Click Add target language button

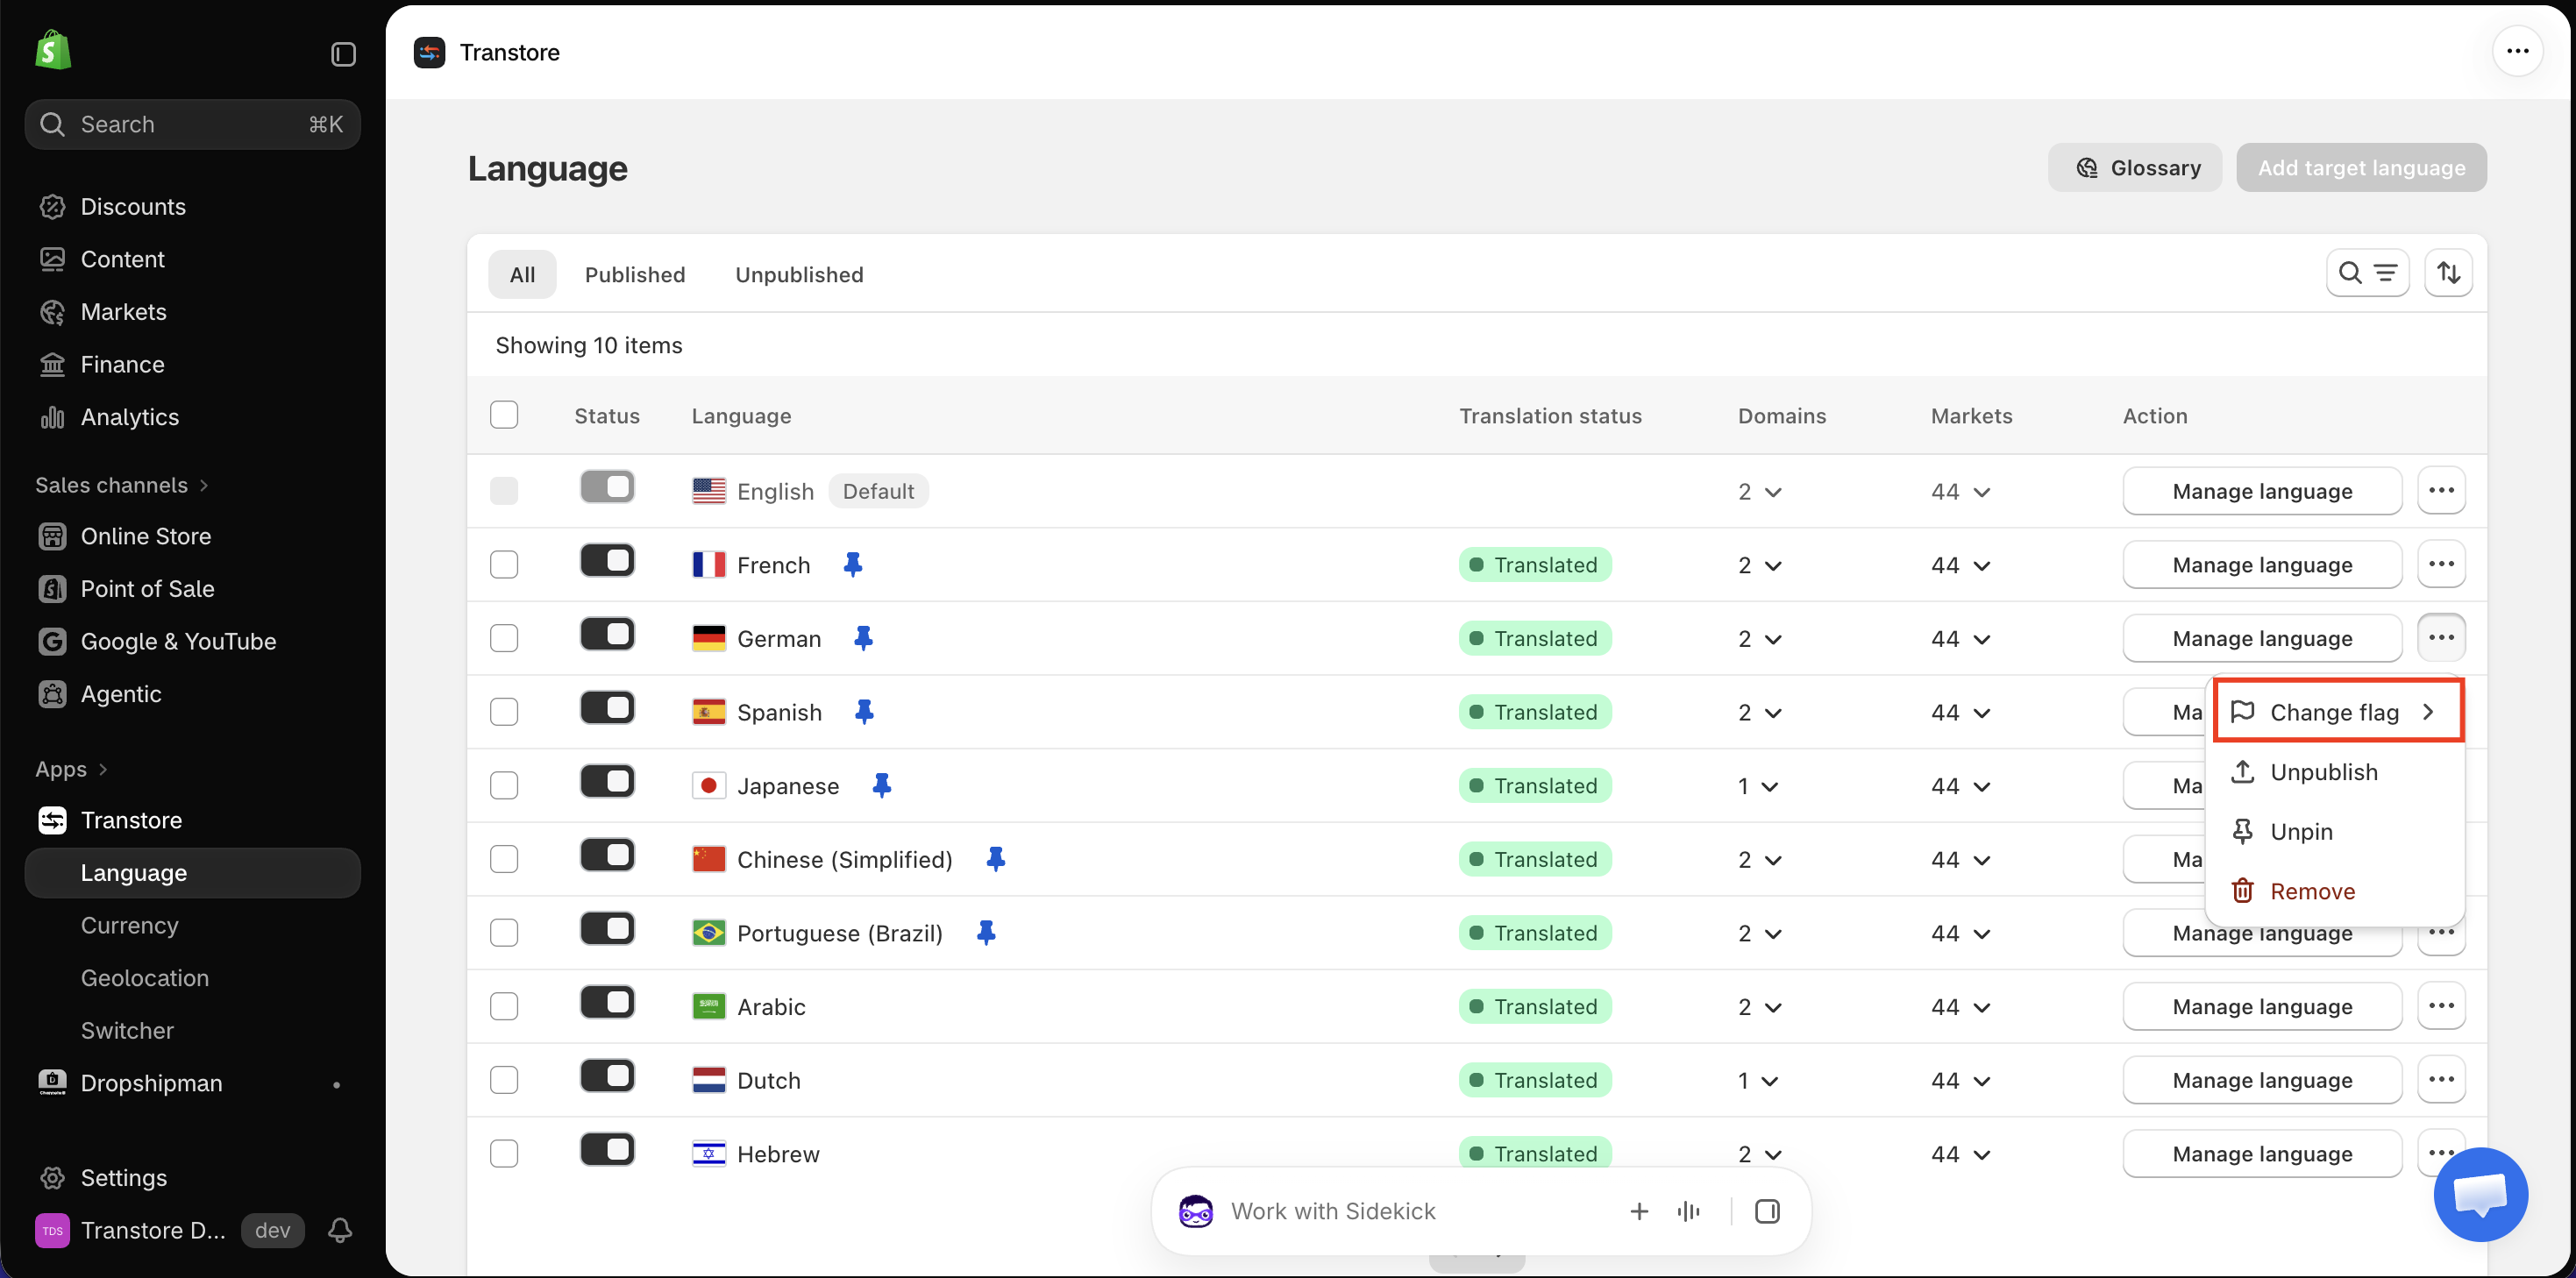pos(2361,168)
